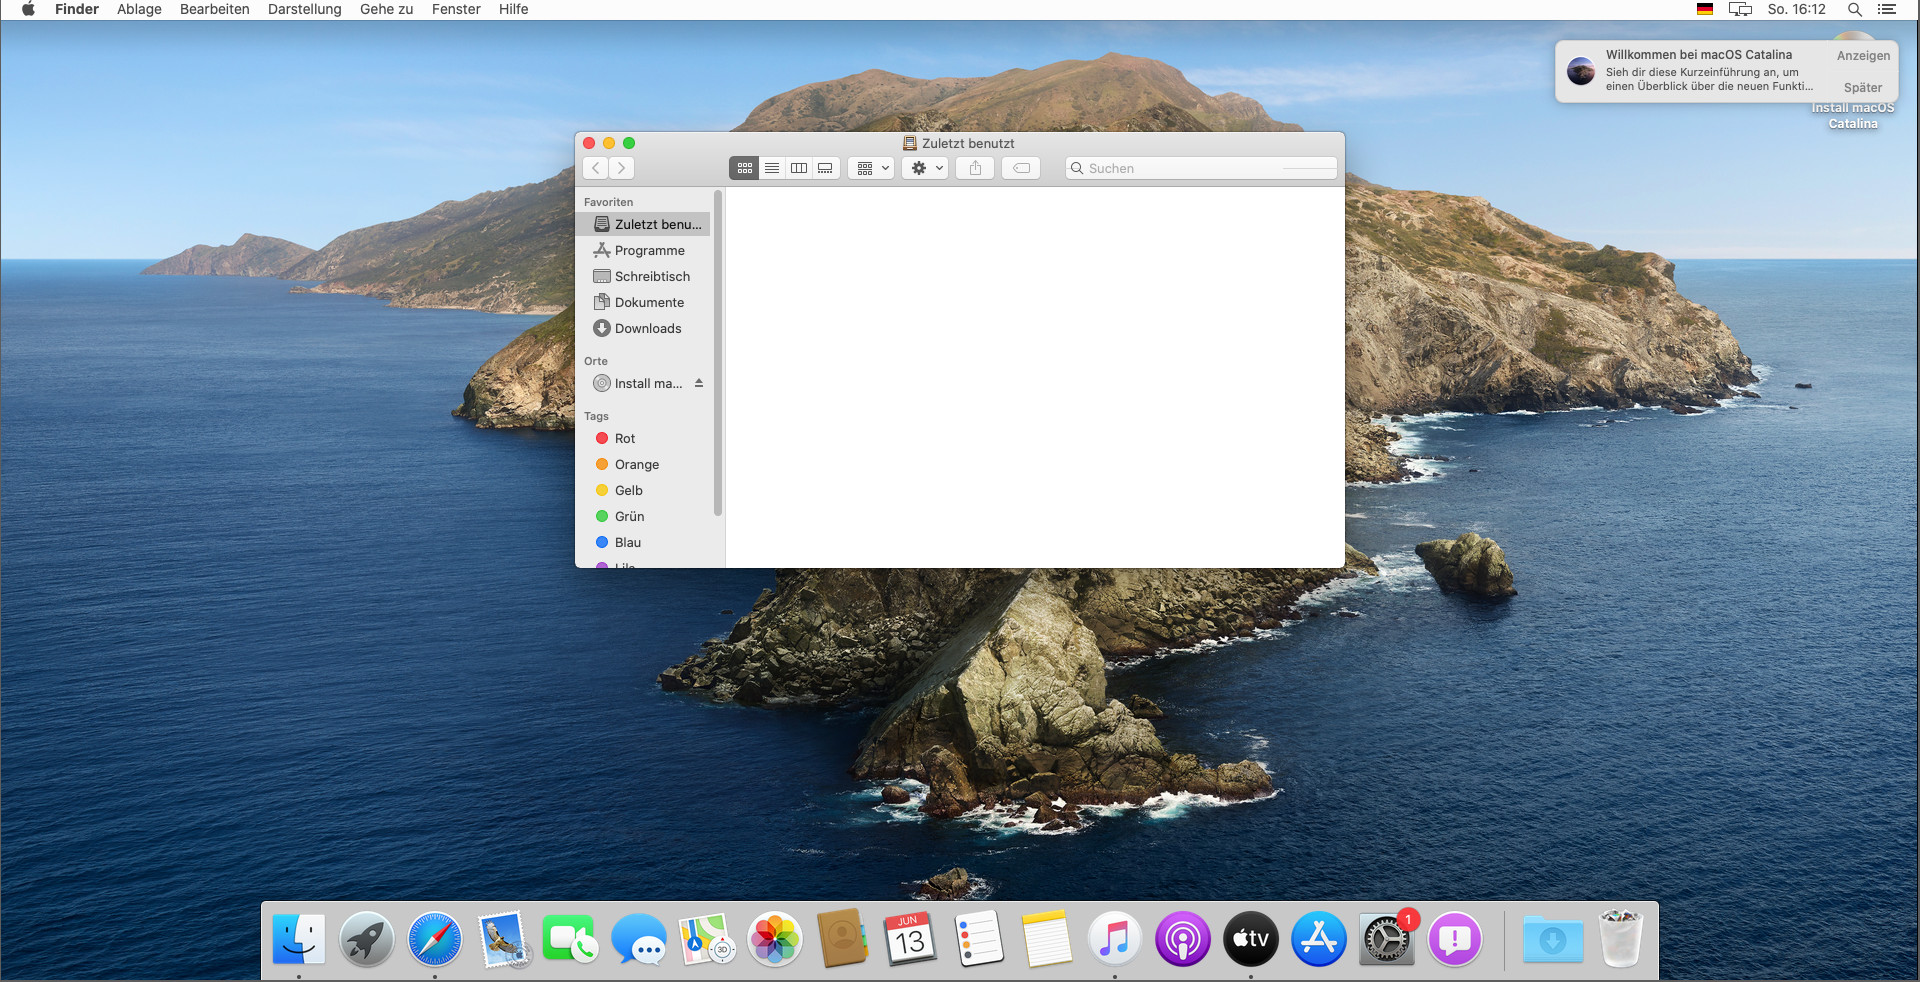Open the German input source menu
Viewport: 1920px width, 982px height.
click(1705, 9)
